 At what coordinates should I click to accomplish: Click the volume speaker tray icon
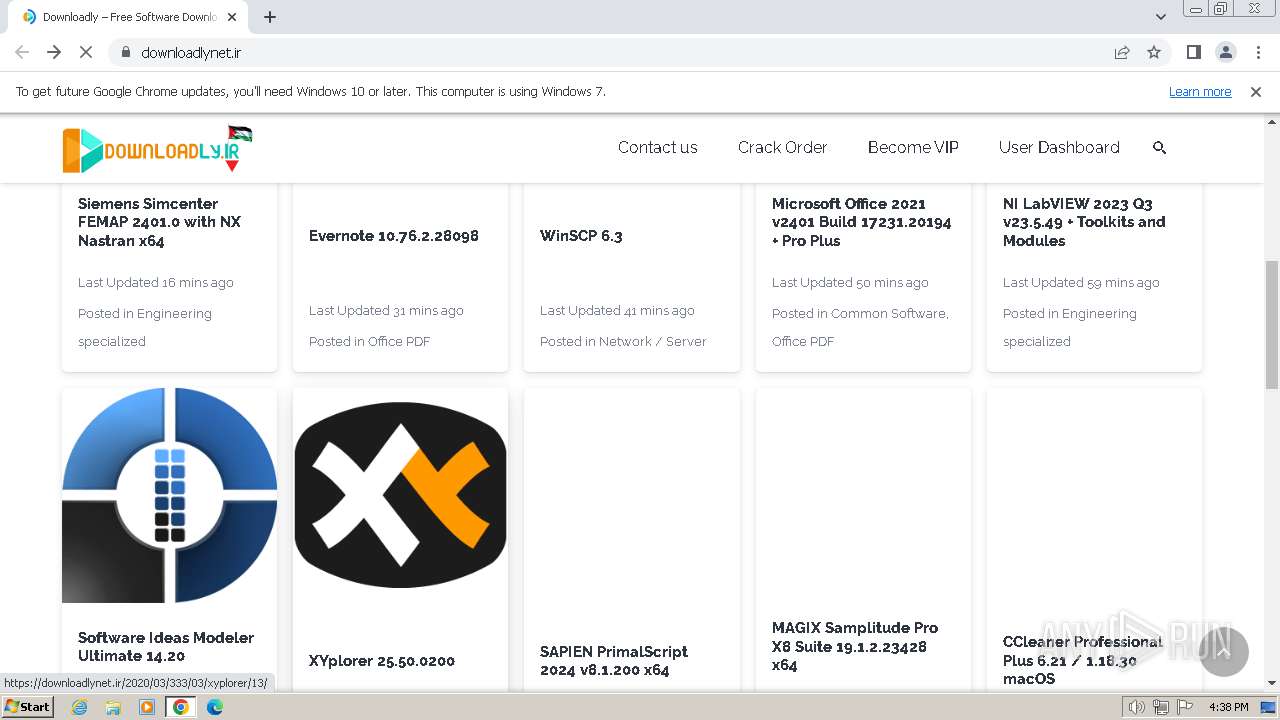tap(1137, 707)
